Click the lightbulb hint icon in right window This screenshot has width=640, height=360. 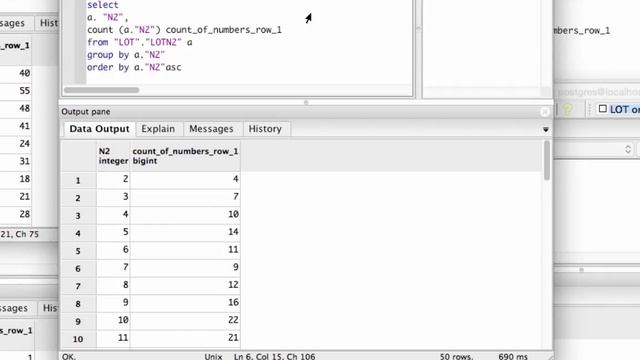tap(568, 109)
